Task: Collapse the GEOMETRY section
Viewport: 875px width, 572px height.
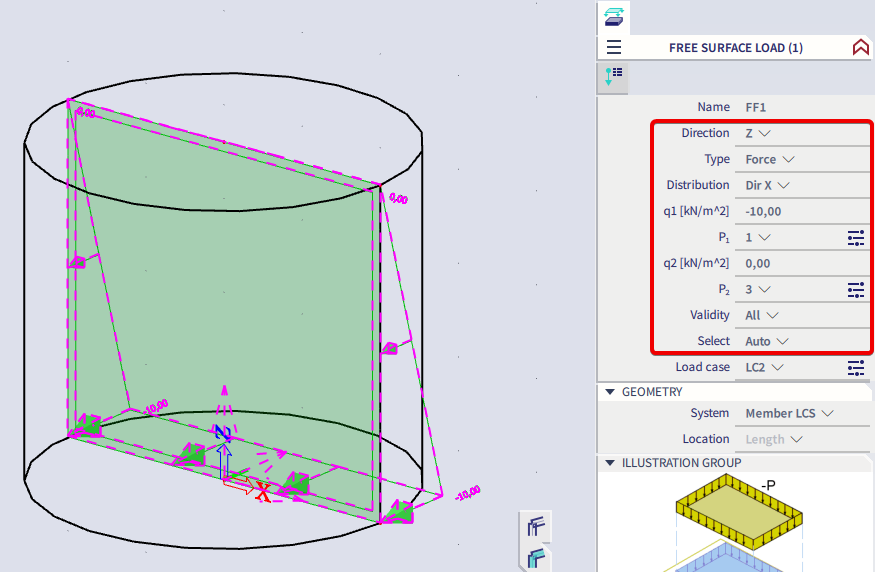Action: [610, 392]
